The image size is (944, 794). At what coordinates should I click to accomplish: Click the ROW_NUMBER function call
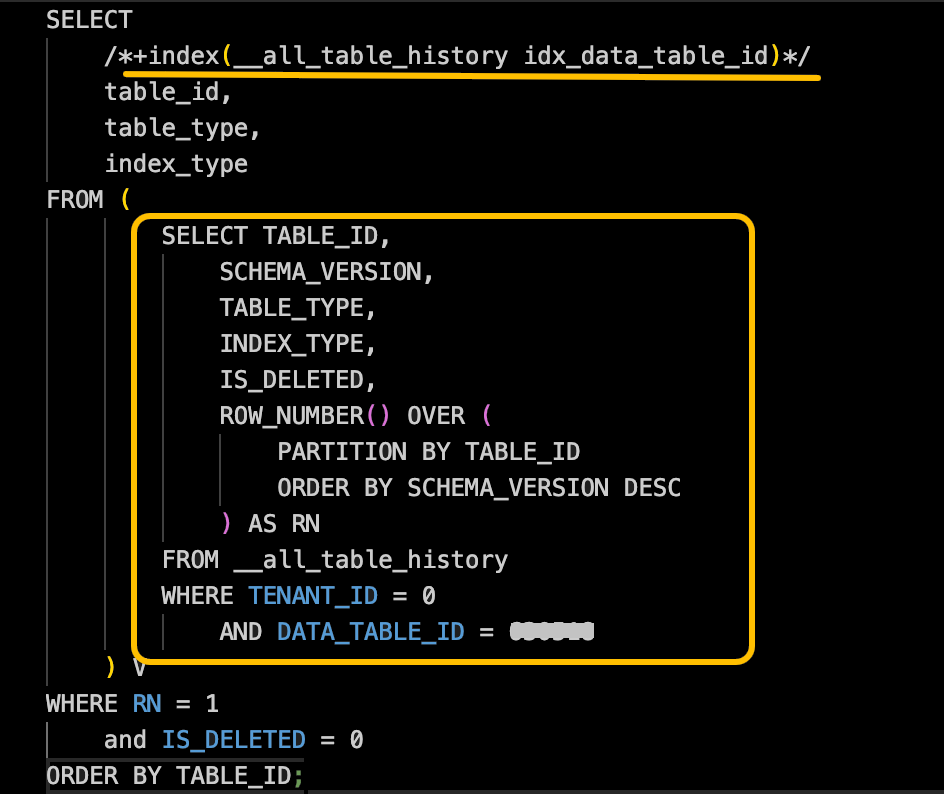(x=304, y=415)
